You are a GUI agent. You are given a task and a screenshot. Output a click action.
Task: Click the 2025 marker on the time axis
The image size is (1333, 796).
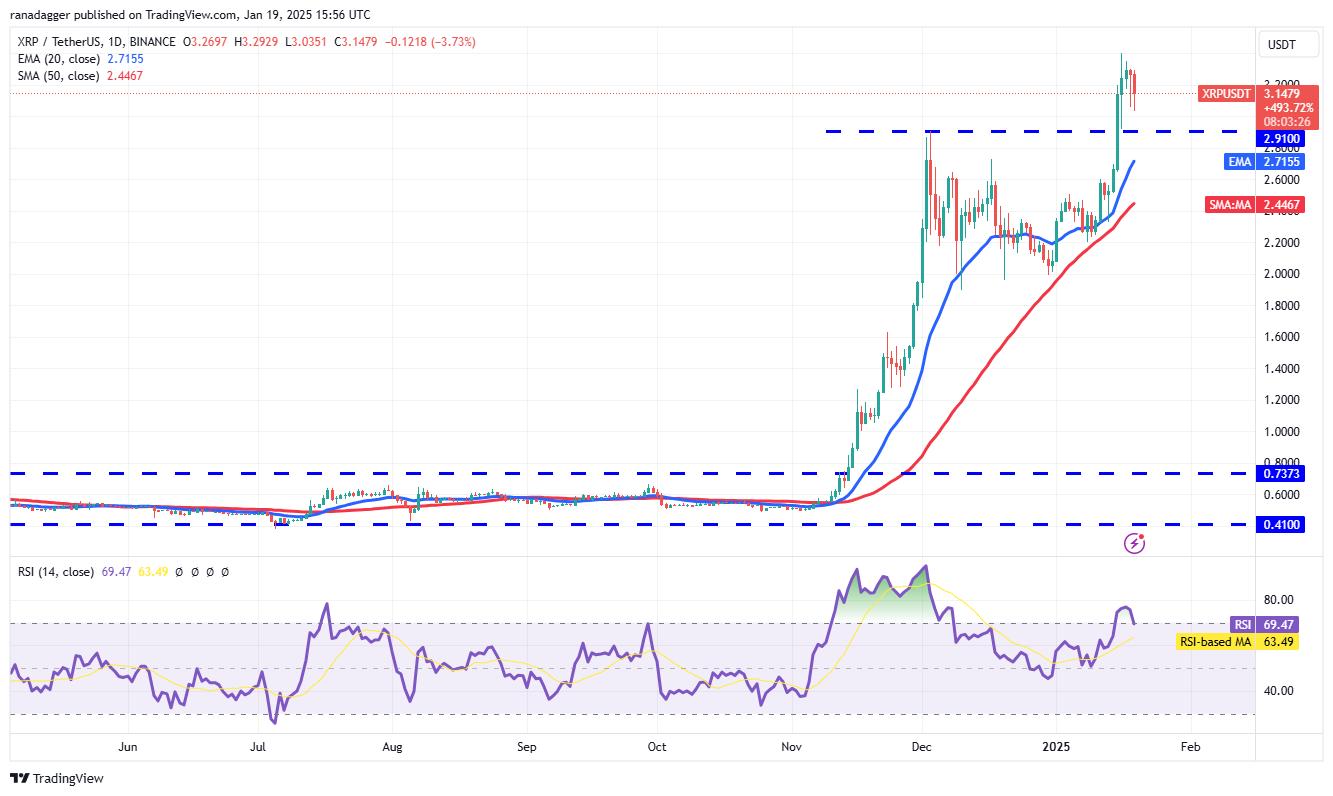coord(1054,746)
